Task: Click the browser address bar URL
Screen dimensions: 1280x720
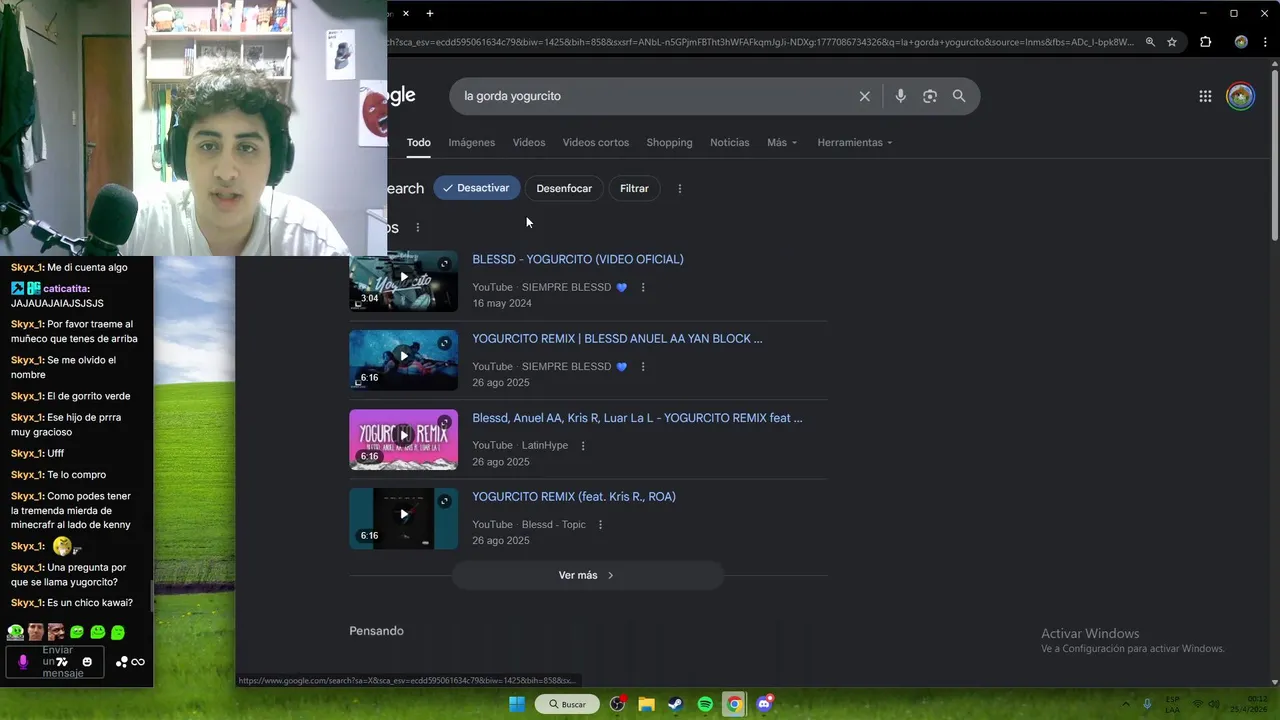Action: pyautogui.click(x=760, y=42)
